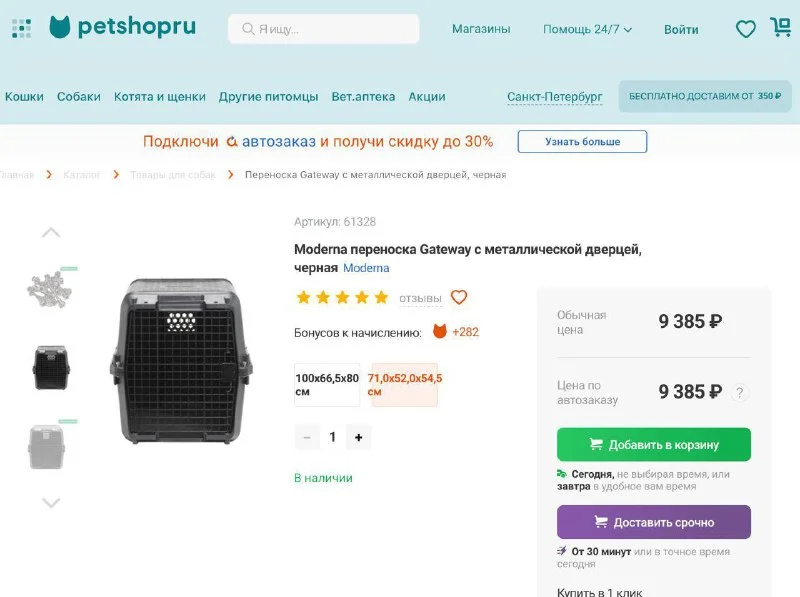
Task: Add product to wishlist heart near reviews
Action: [459, 297]
